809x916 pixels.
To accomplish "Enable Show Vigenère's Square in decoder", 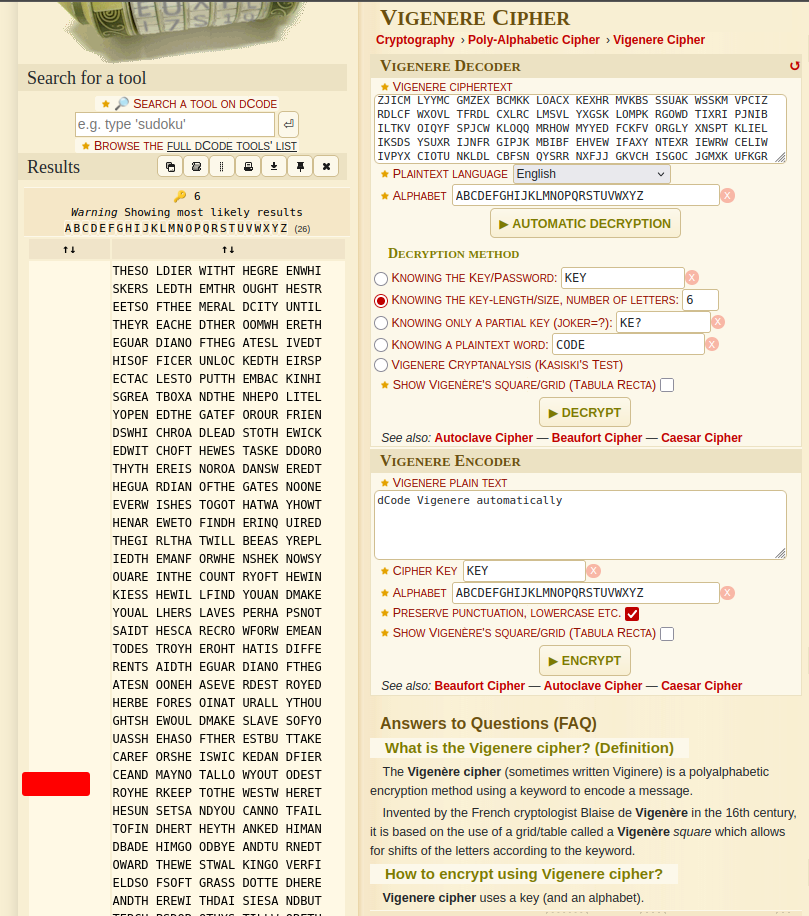I will coord(667,385).
